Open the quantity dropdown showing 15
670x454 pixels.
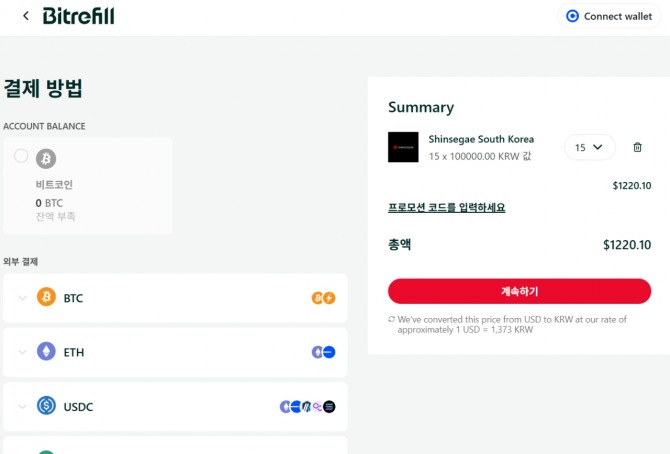[x=589, y=147]
